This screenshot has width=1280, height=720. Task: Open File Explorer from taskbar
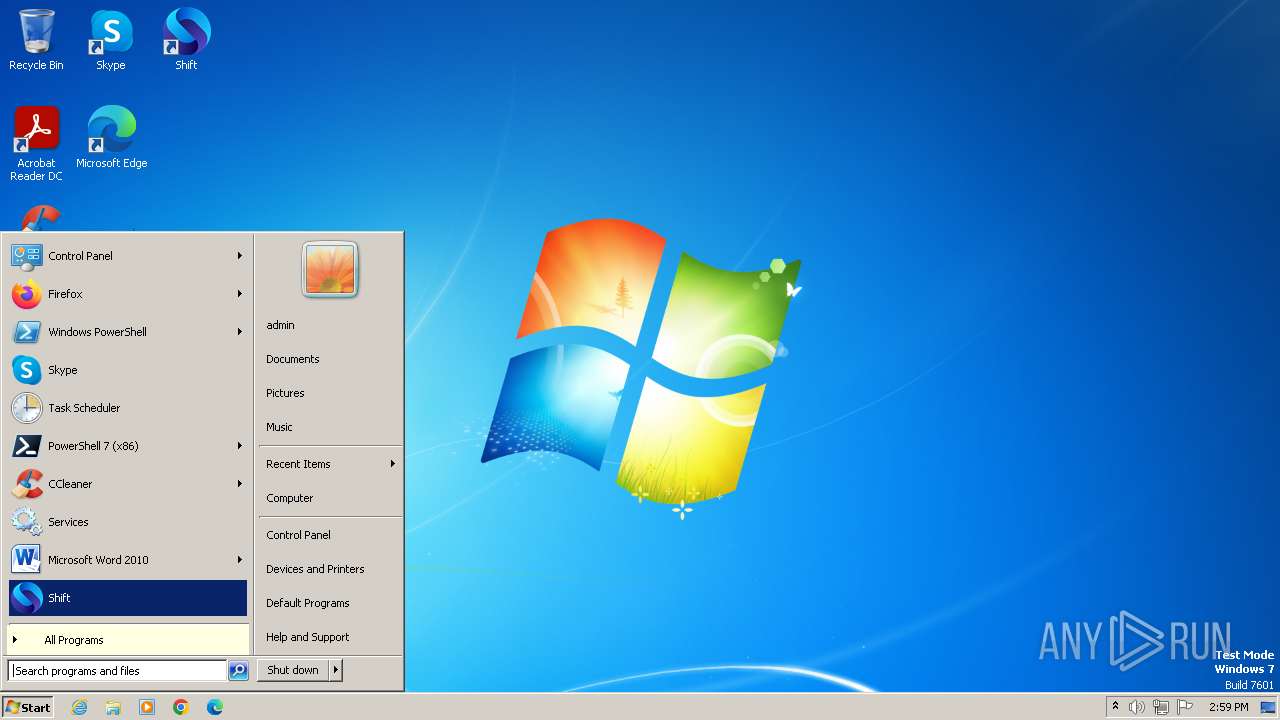pos(113,707)
